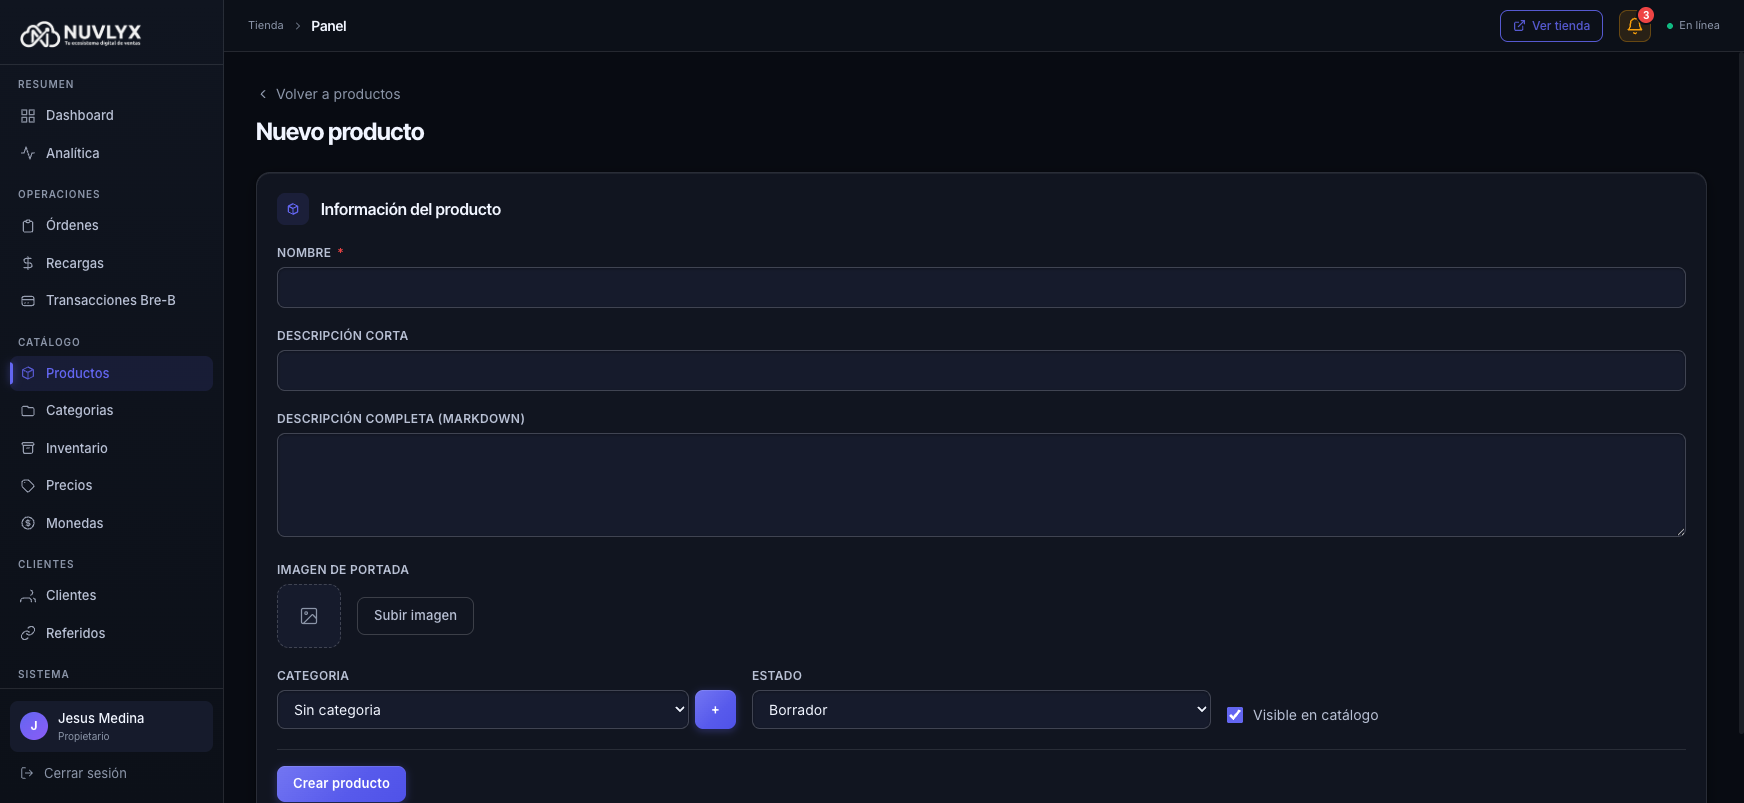Viewport: 1744px width, 803px height.
Task: Click the plus icon to add category
Action: [x=715, y=710]
